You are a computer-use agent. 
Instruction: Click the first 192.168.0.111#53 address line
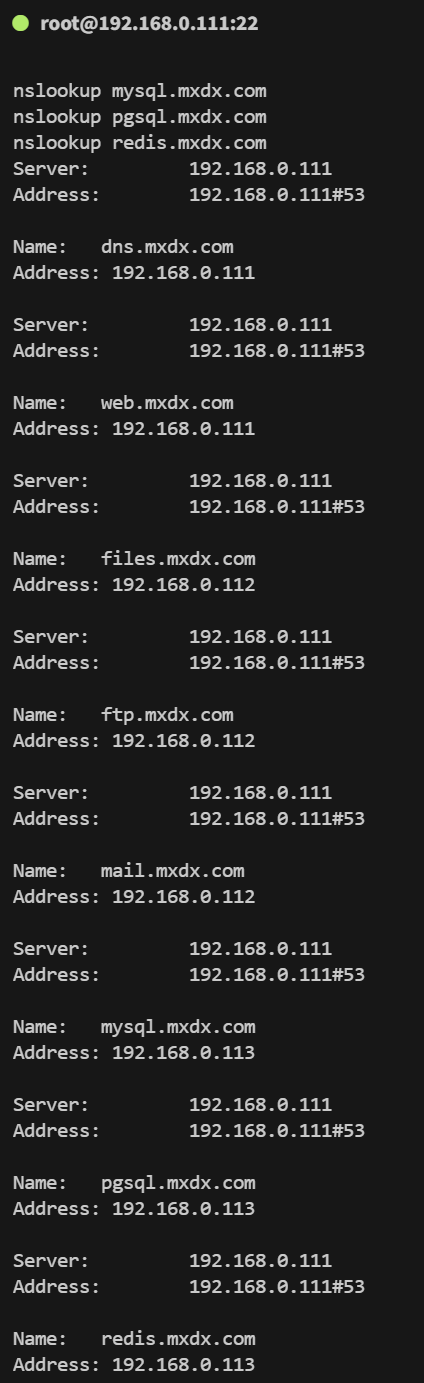point(189,195)
